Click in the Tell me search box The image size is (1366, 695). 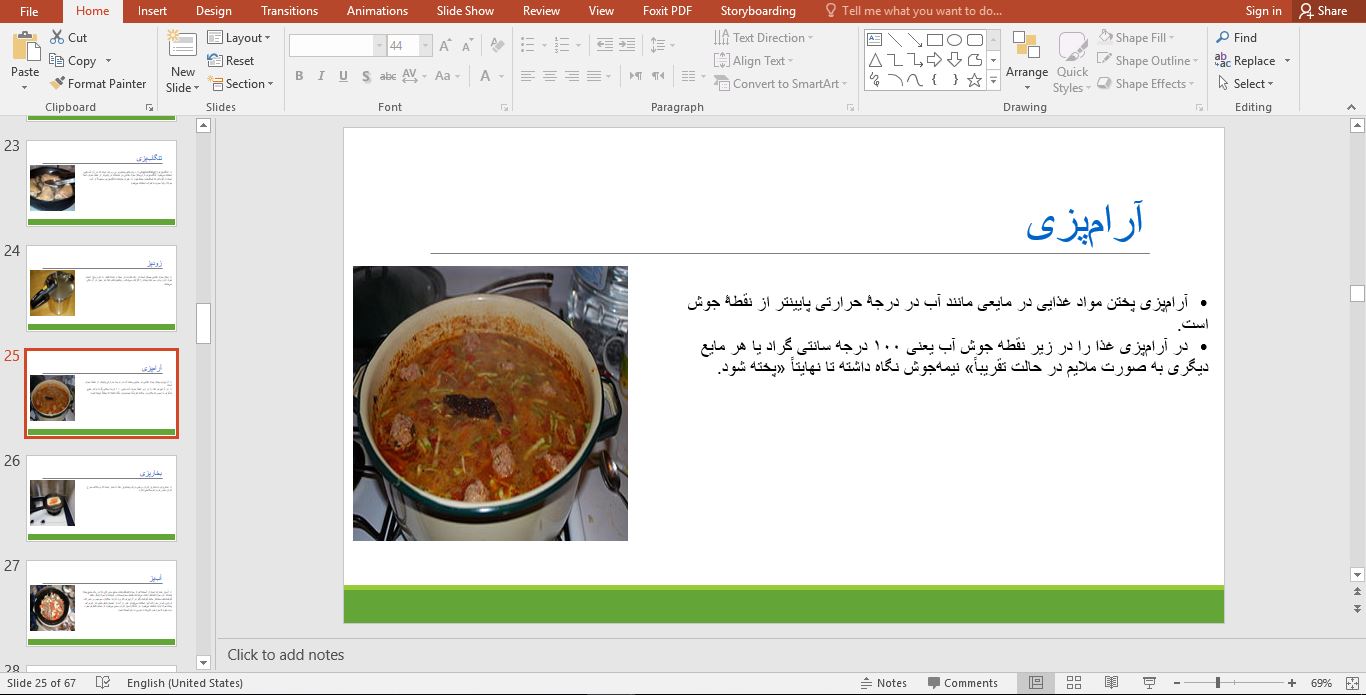tap(913, 11)
